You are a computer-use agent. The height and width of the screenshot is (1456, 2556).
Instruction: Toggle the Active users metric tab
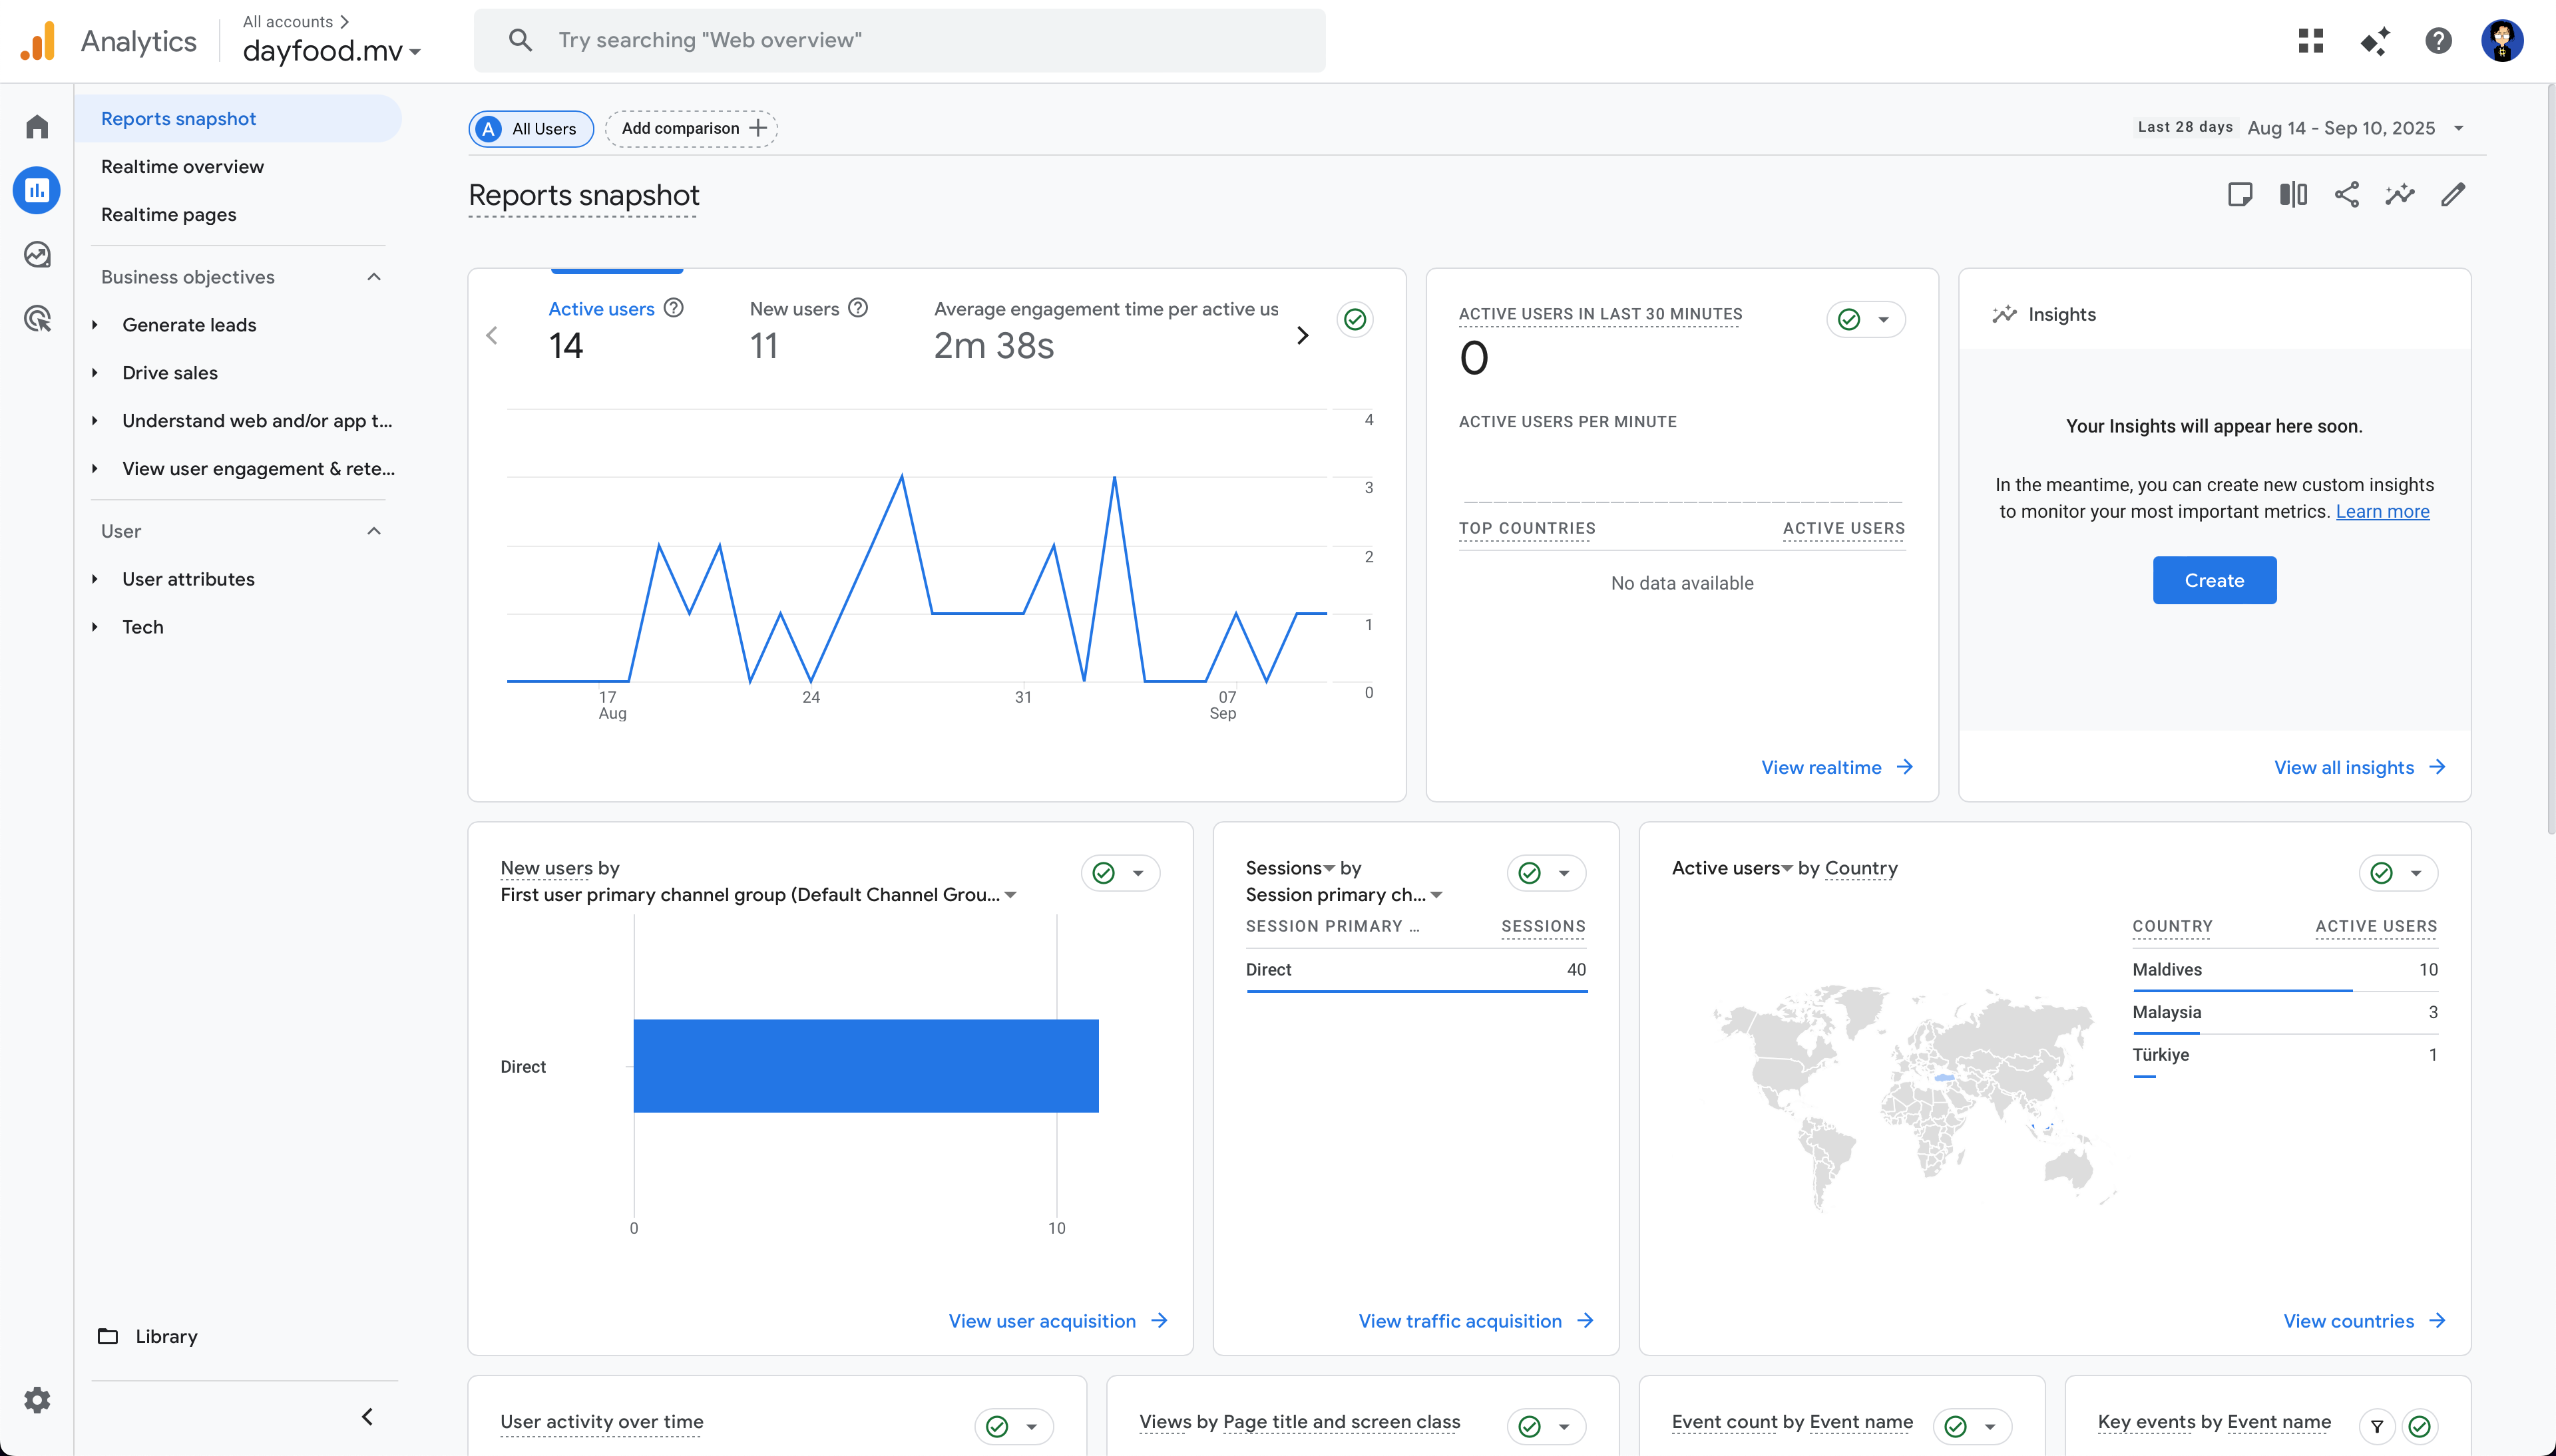pyautogui.click(x=601, y=309)
